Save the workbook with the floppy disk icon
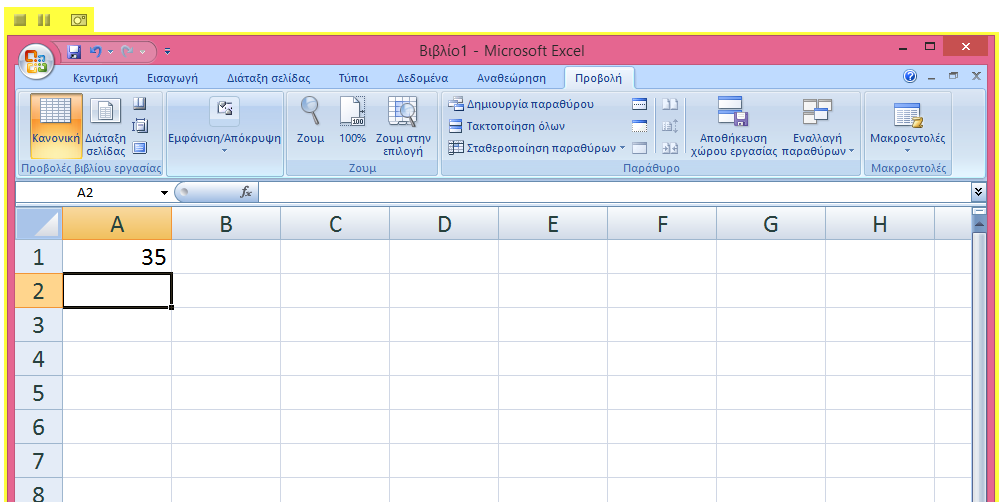The image size is (1004, 502). click(74, 51)
